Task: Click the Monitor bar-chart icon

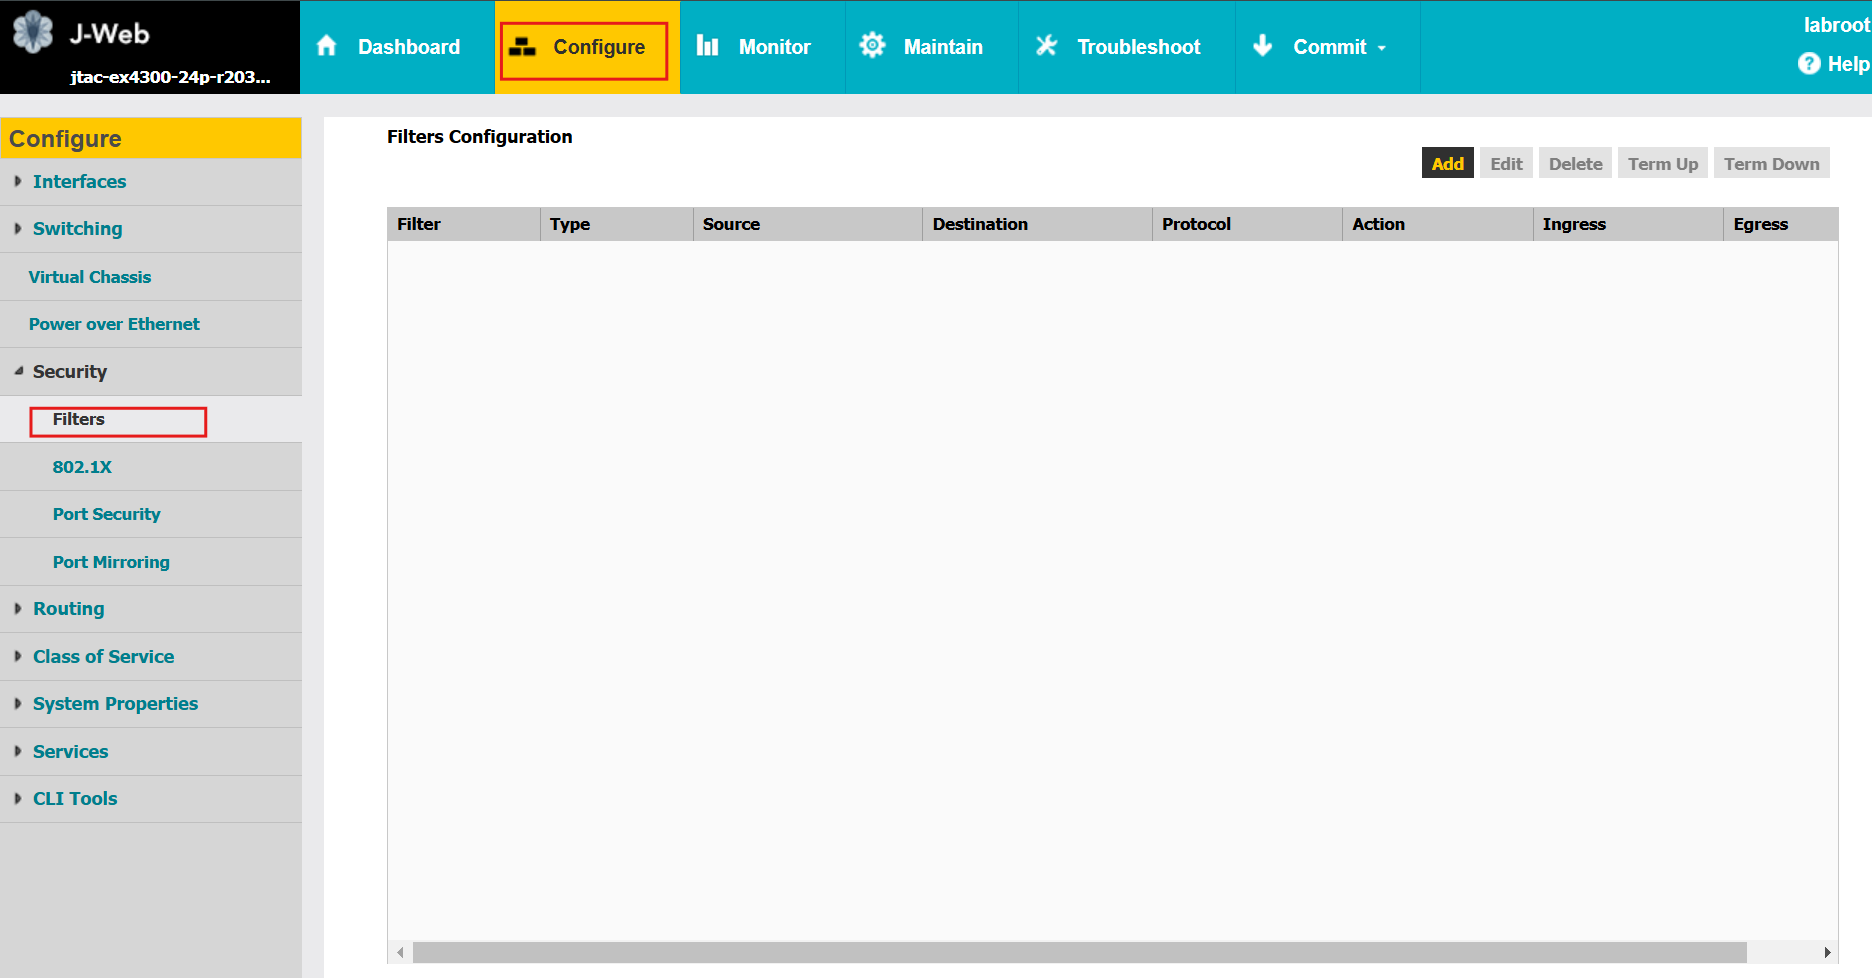Action: click(x=707, y=46)
